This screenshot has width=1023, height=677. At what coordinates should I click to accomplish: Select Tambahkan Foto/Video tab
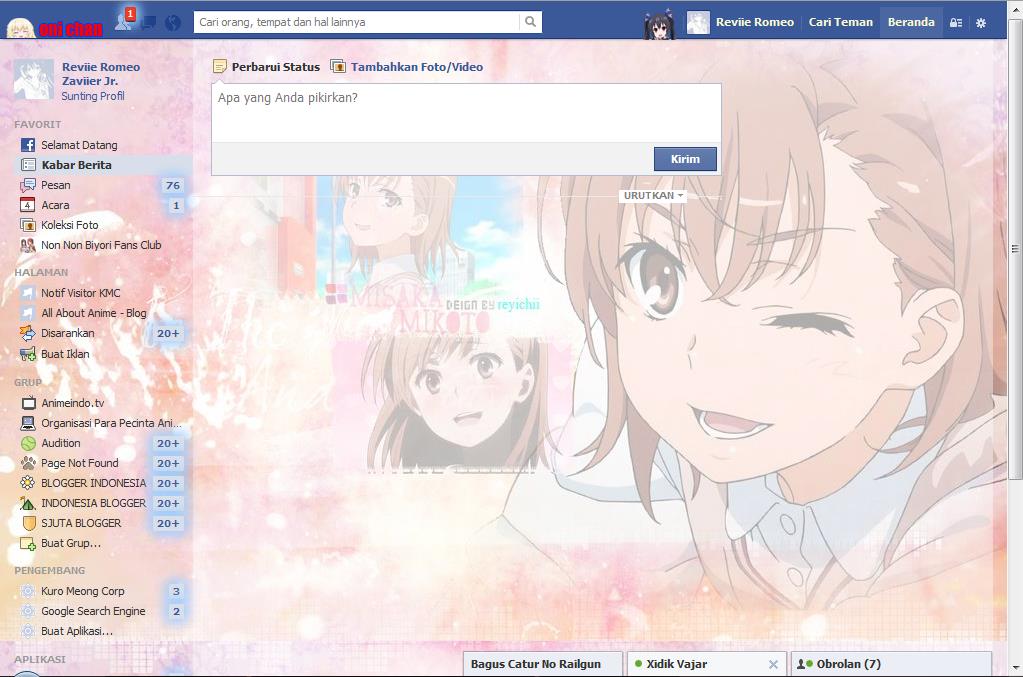click(x=407, y=67)
